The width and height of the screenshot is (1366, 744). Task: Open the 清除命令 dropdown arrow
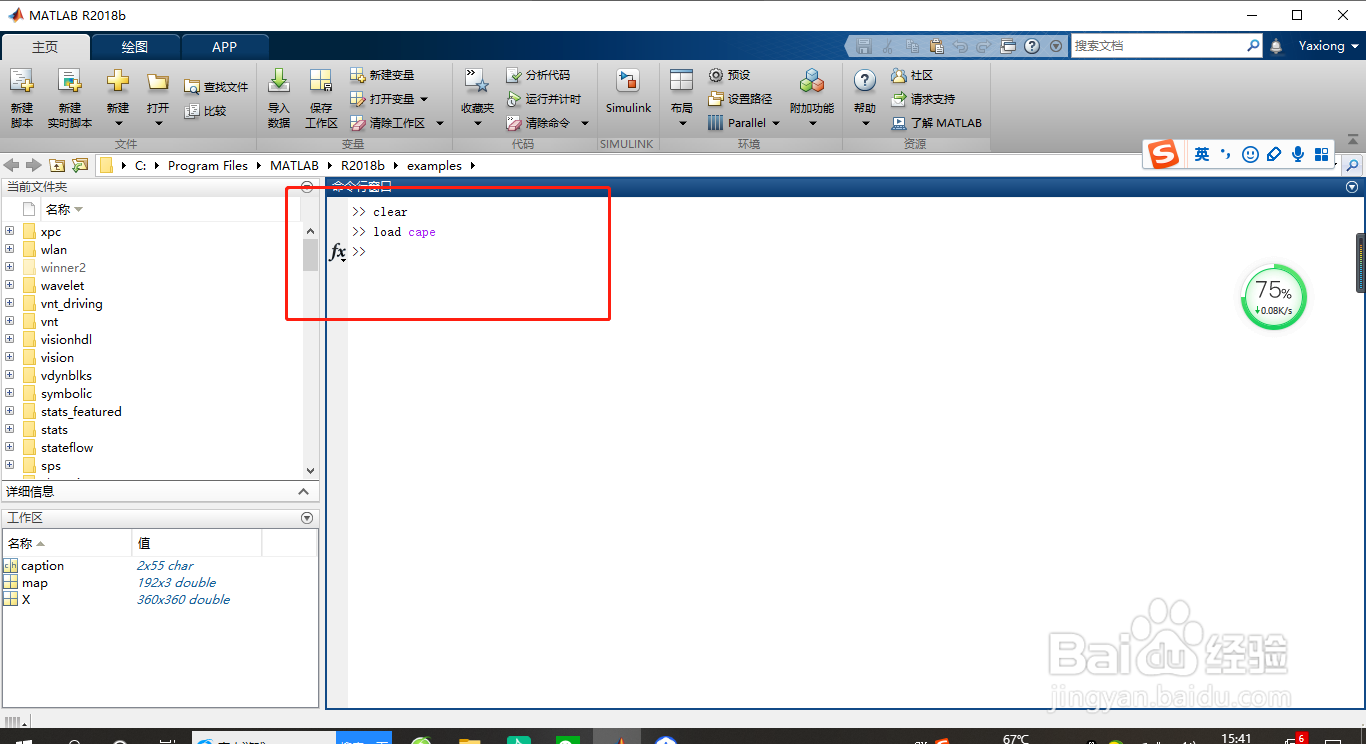pyautogui.click(x=585, y=123)
